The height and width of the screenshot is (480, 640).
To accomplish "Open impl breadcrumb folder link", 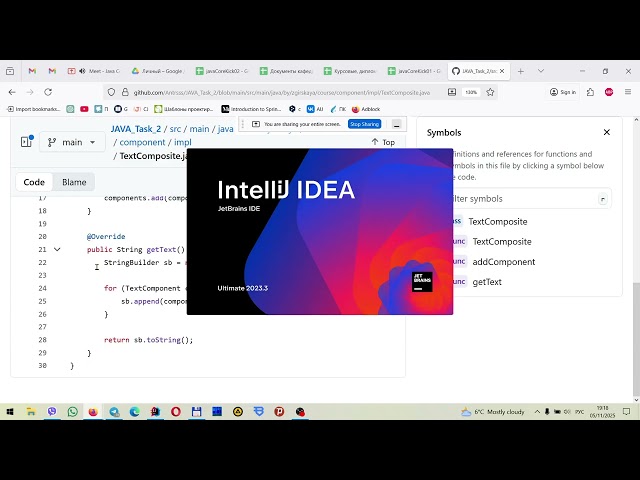I will tap(182, 142).
